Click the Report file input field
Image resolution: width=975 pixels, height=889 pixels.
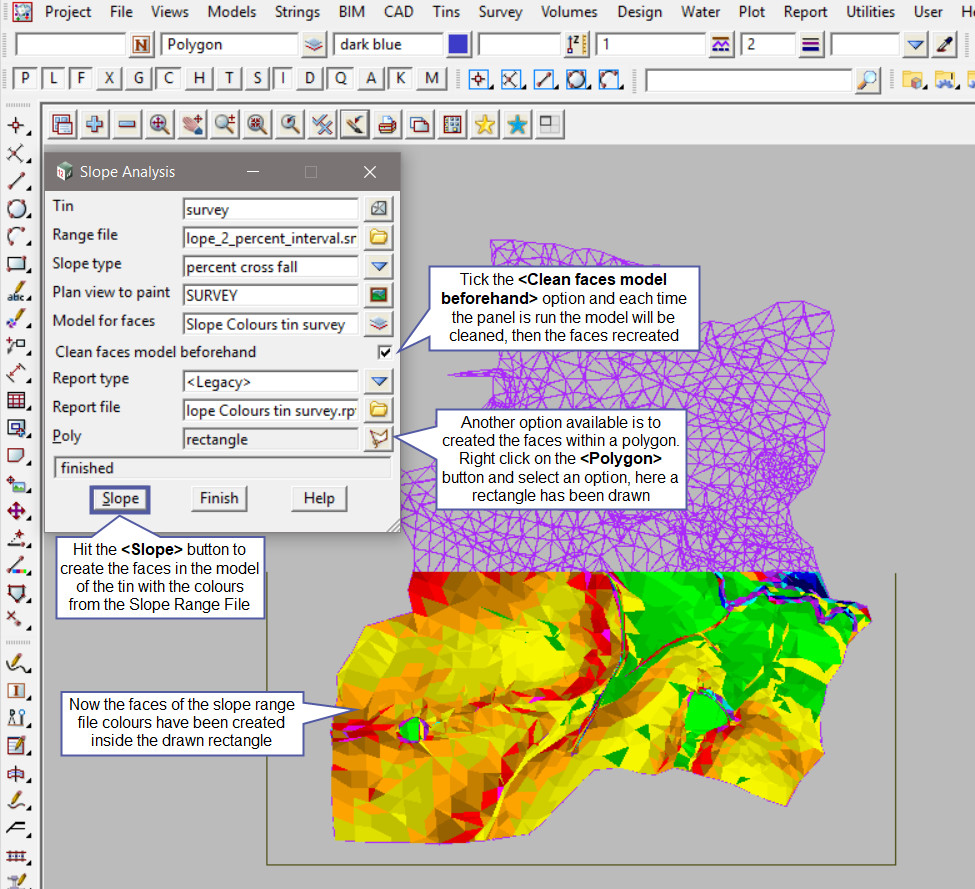pos(271,410)
